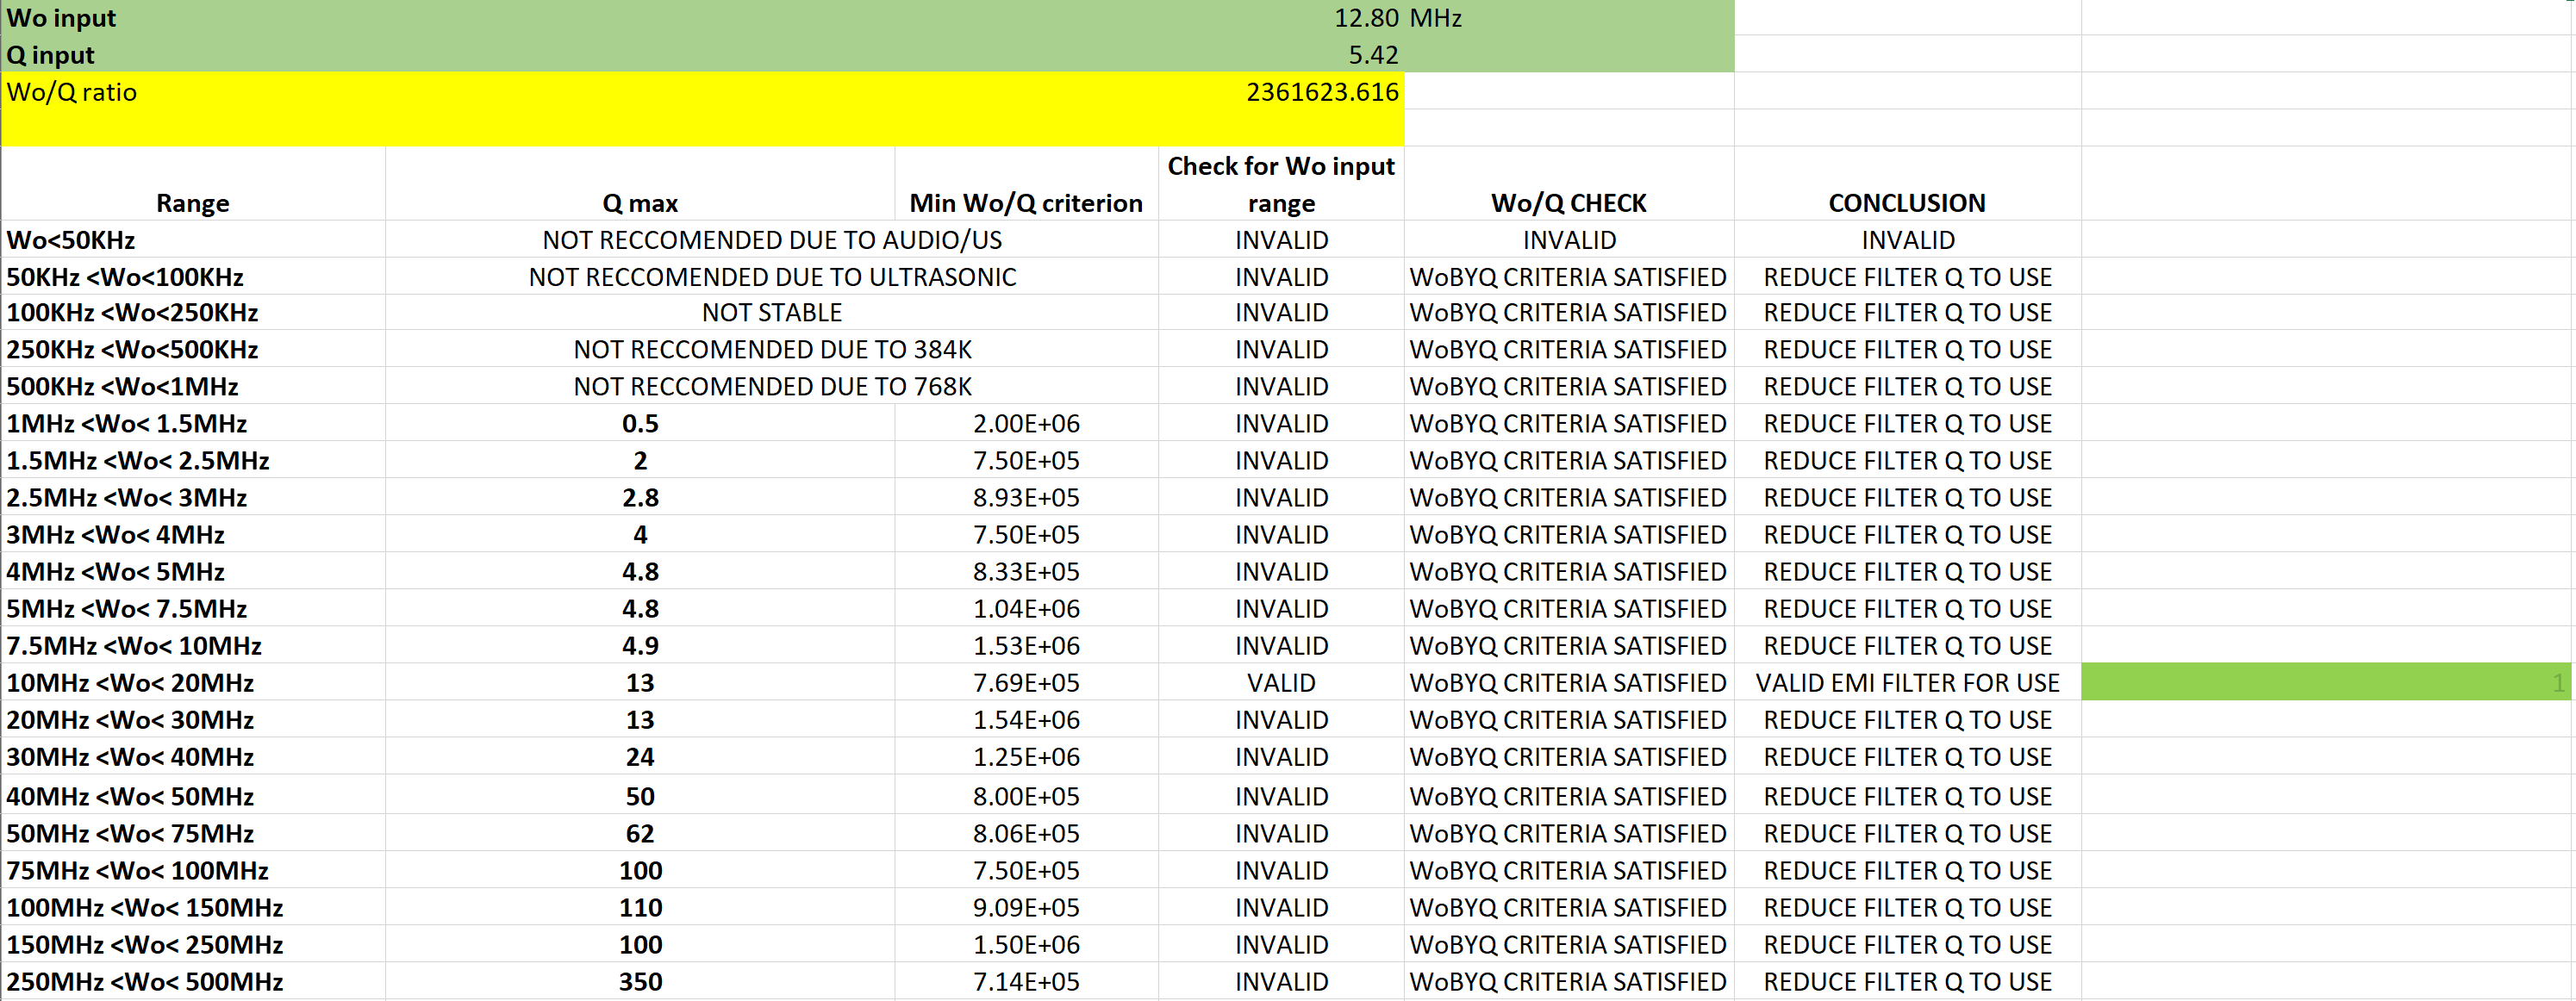Select 'VALID EMI FILTER FOR USE' conclusion cell
2576x1001 pixels.
(x=1907, y=683)
